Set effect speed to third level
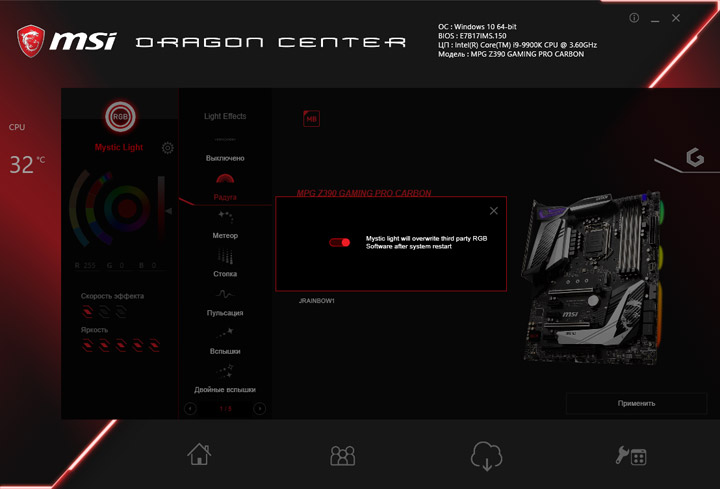 [x=121, y=312]
